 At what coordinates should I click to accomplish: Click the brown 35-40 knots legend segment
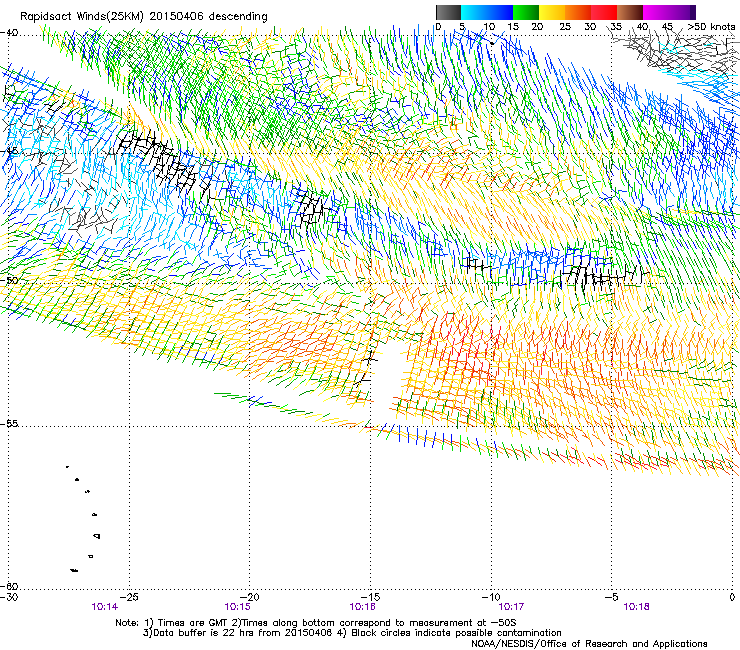(630, 12)
